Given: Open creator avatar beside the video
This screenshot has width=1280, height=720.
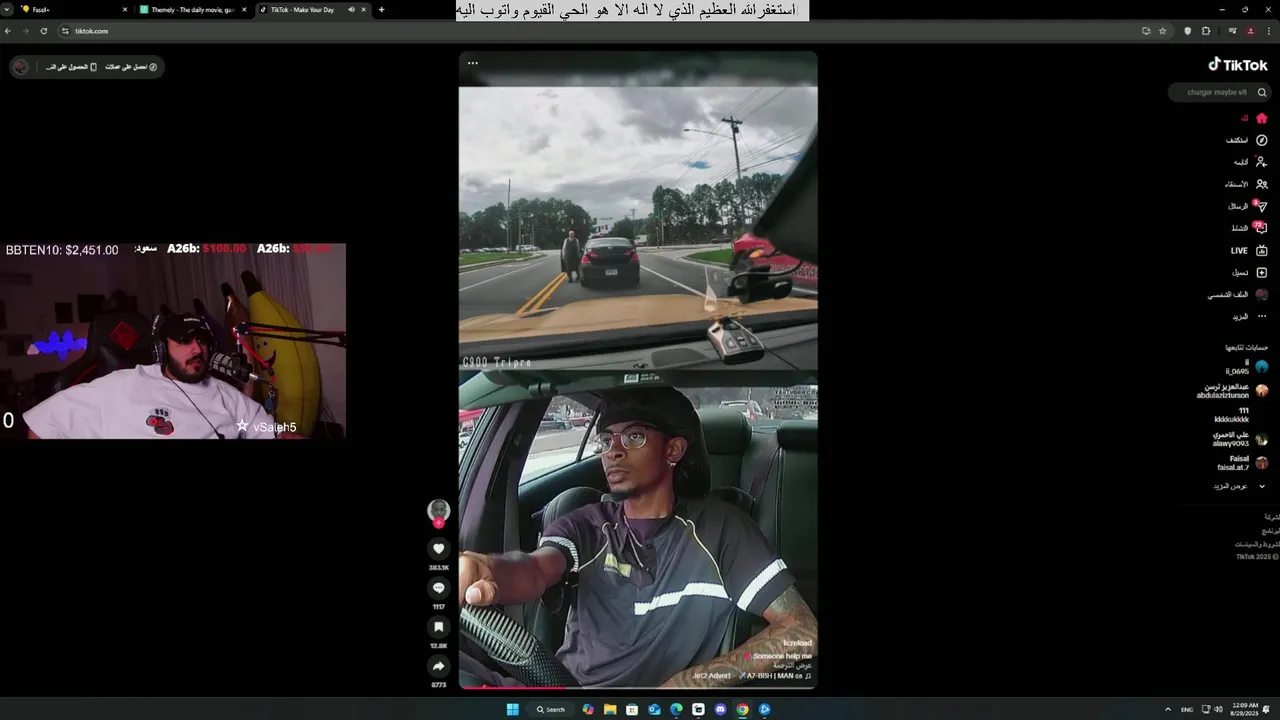Looking at the screenshot, I should pyautogui.click(x=438, y=510).
